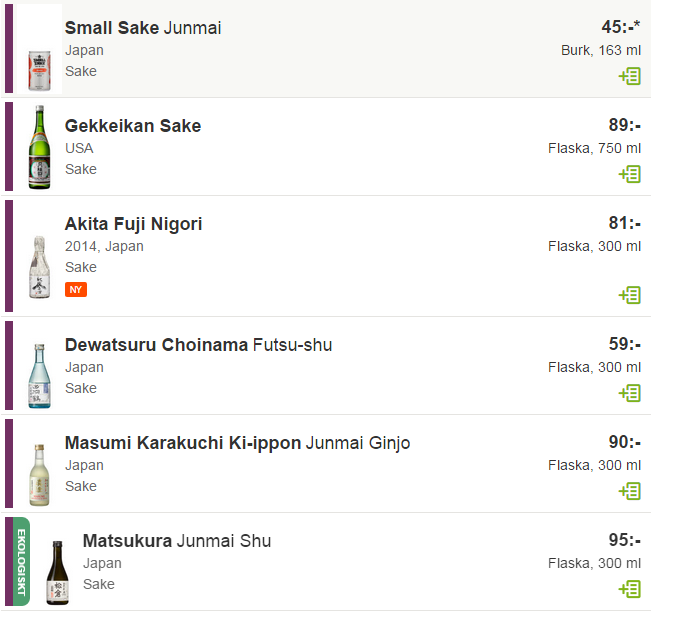Add Small Sake Junmai to list

click(x=630, y=76)
